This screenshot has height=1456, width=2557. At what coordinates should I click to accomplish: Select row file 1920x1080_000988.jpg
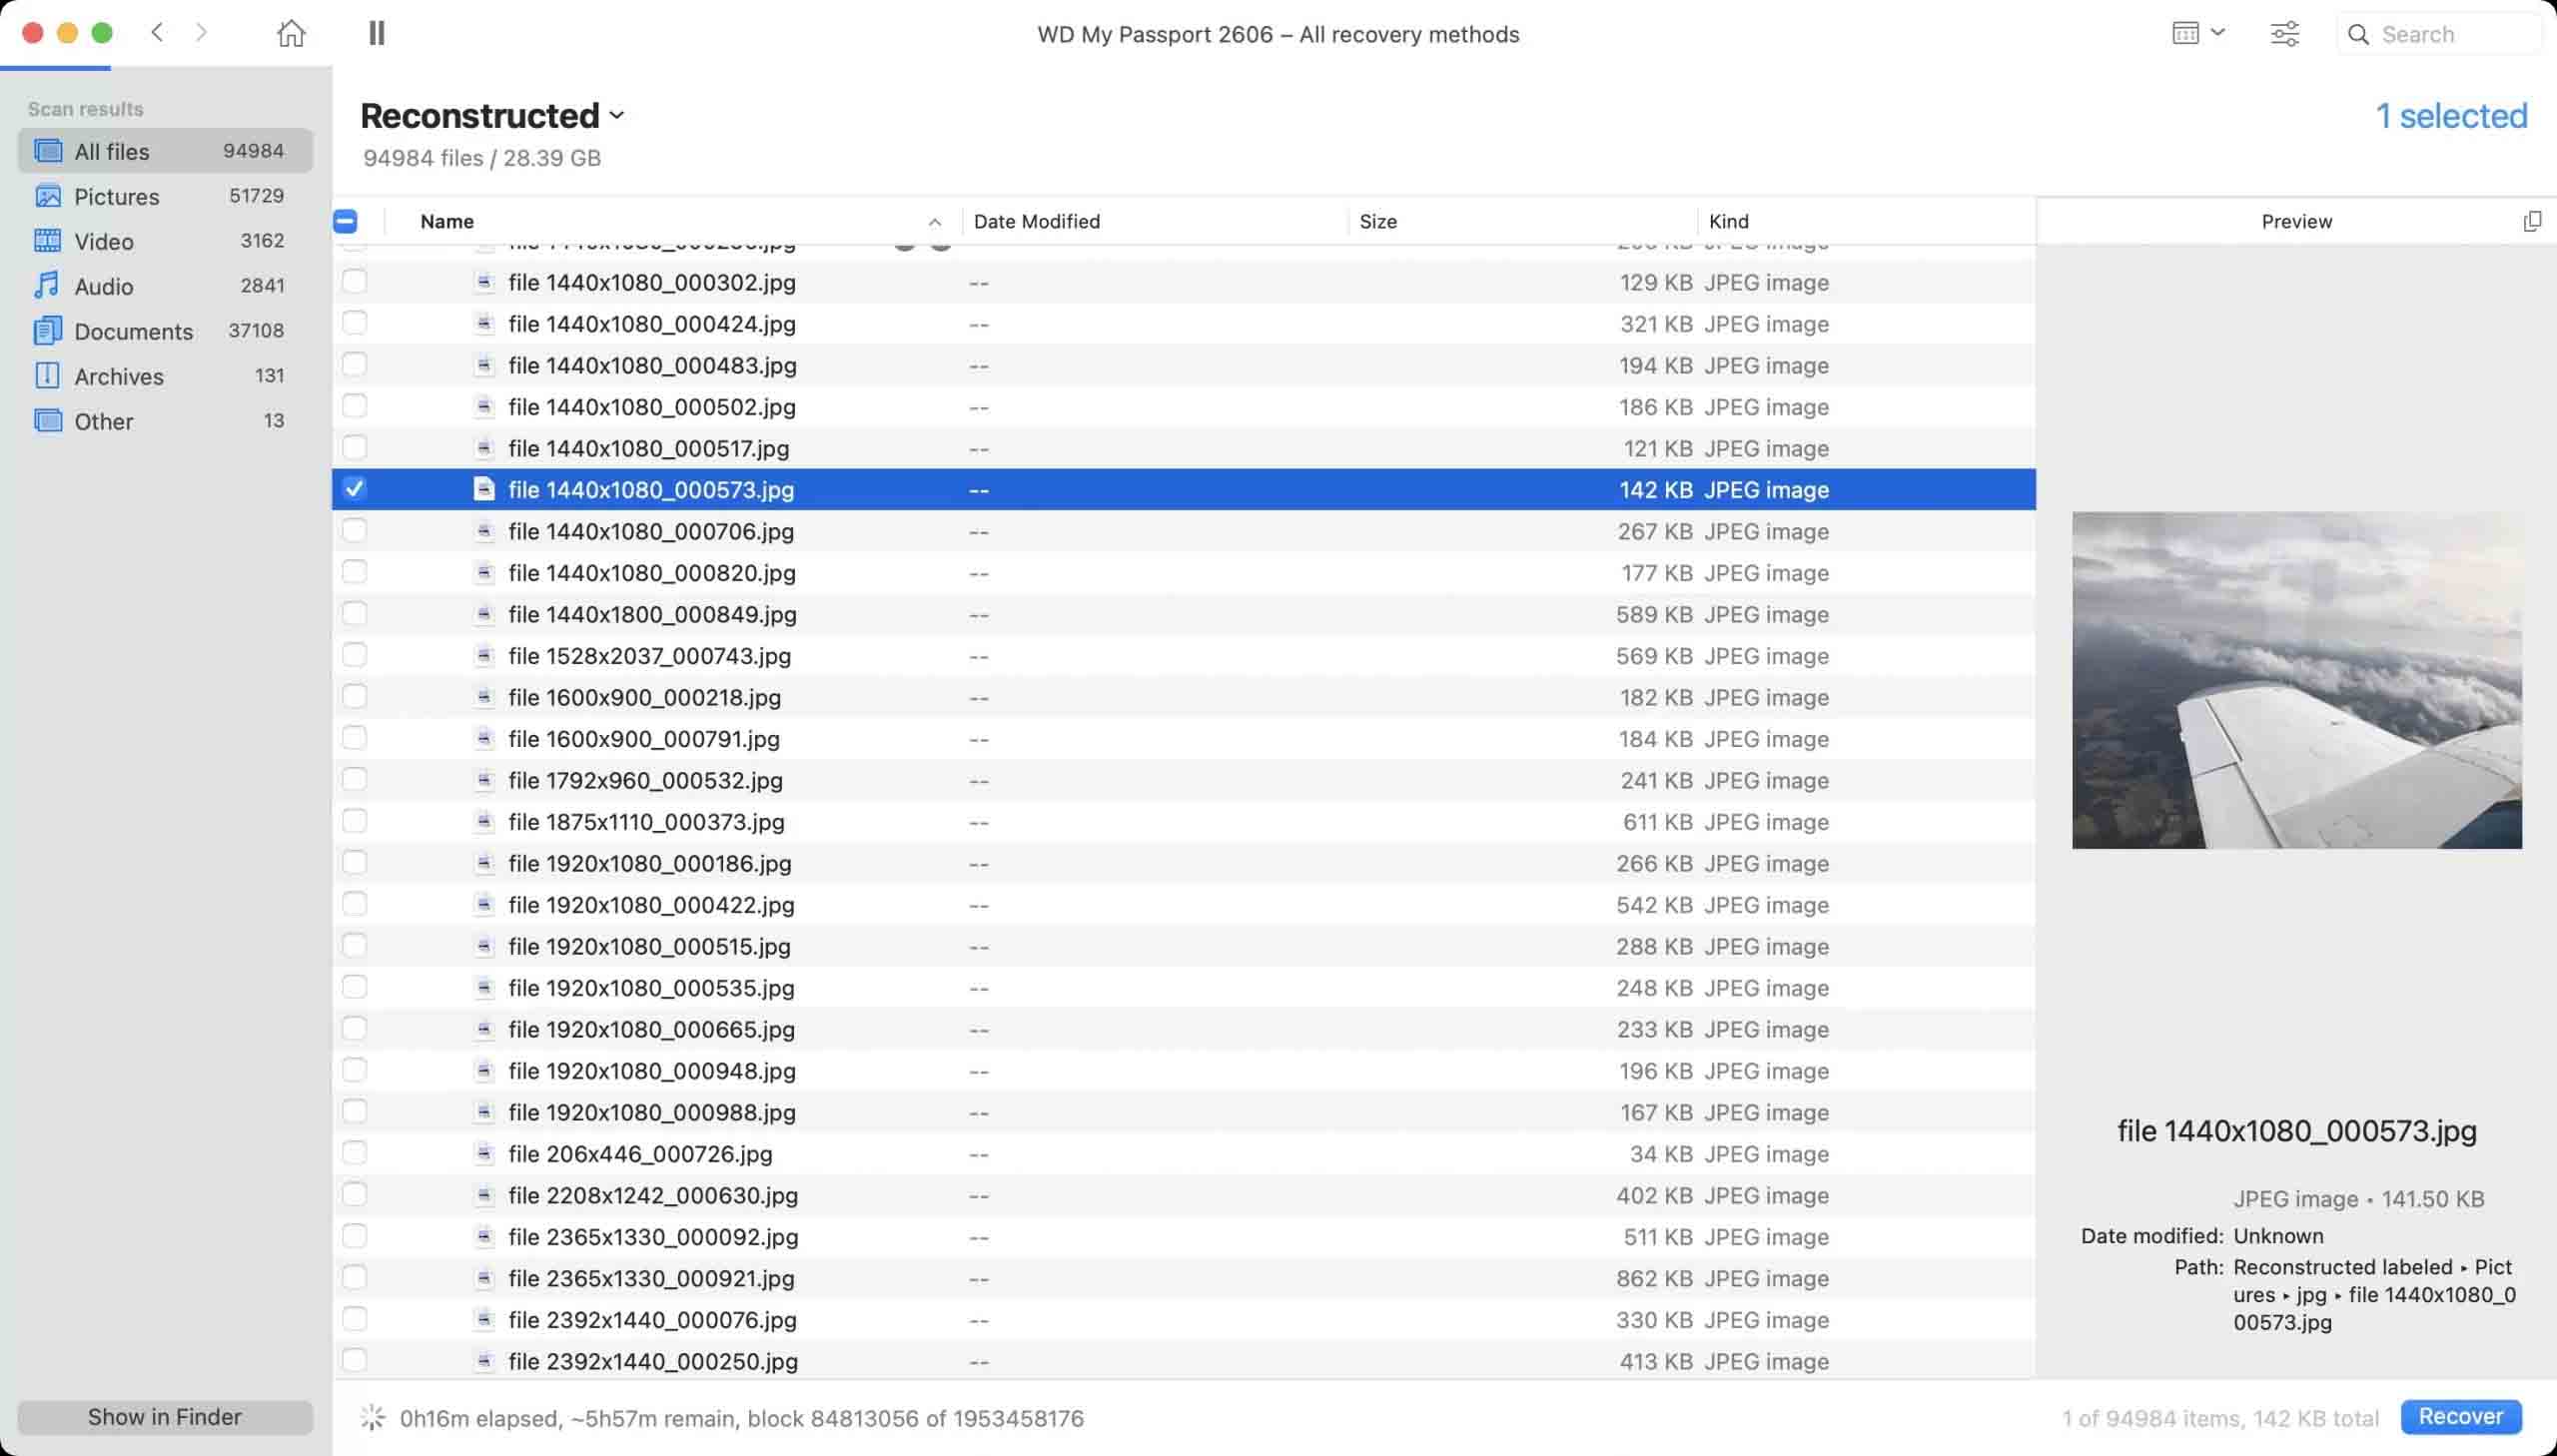pyautogui.click(x=1184, y=1112)
